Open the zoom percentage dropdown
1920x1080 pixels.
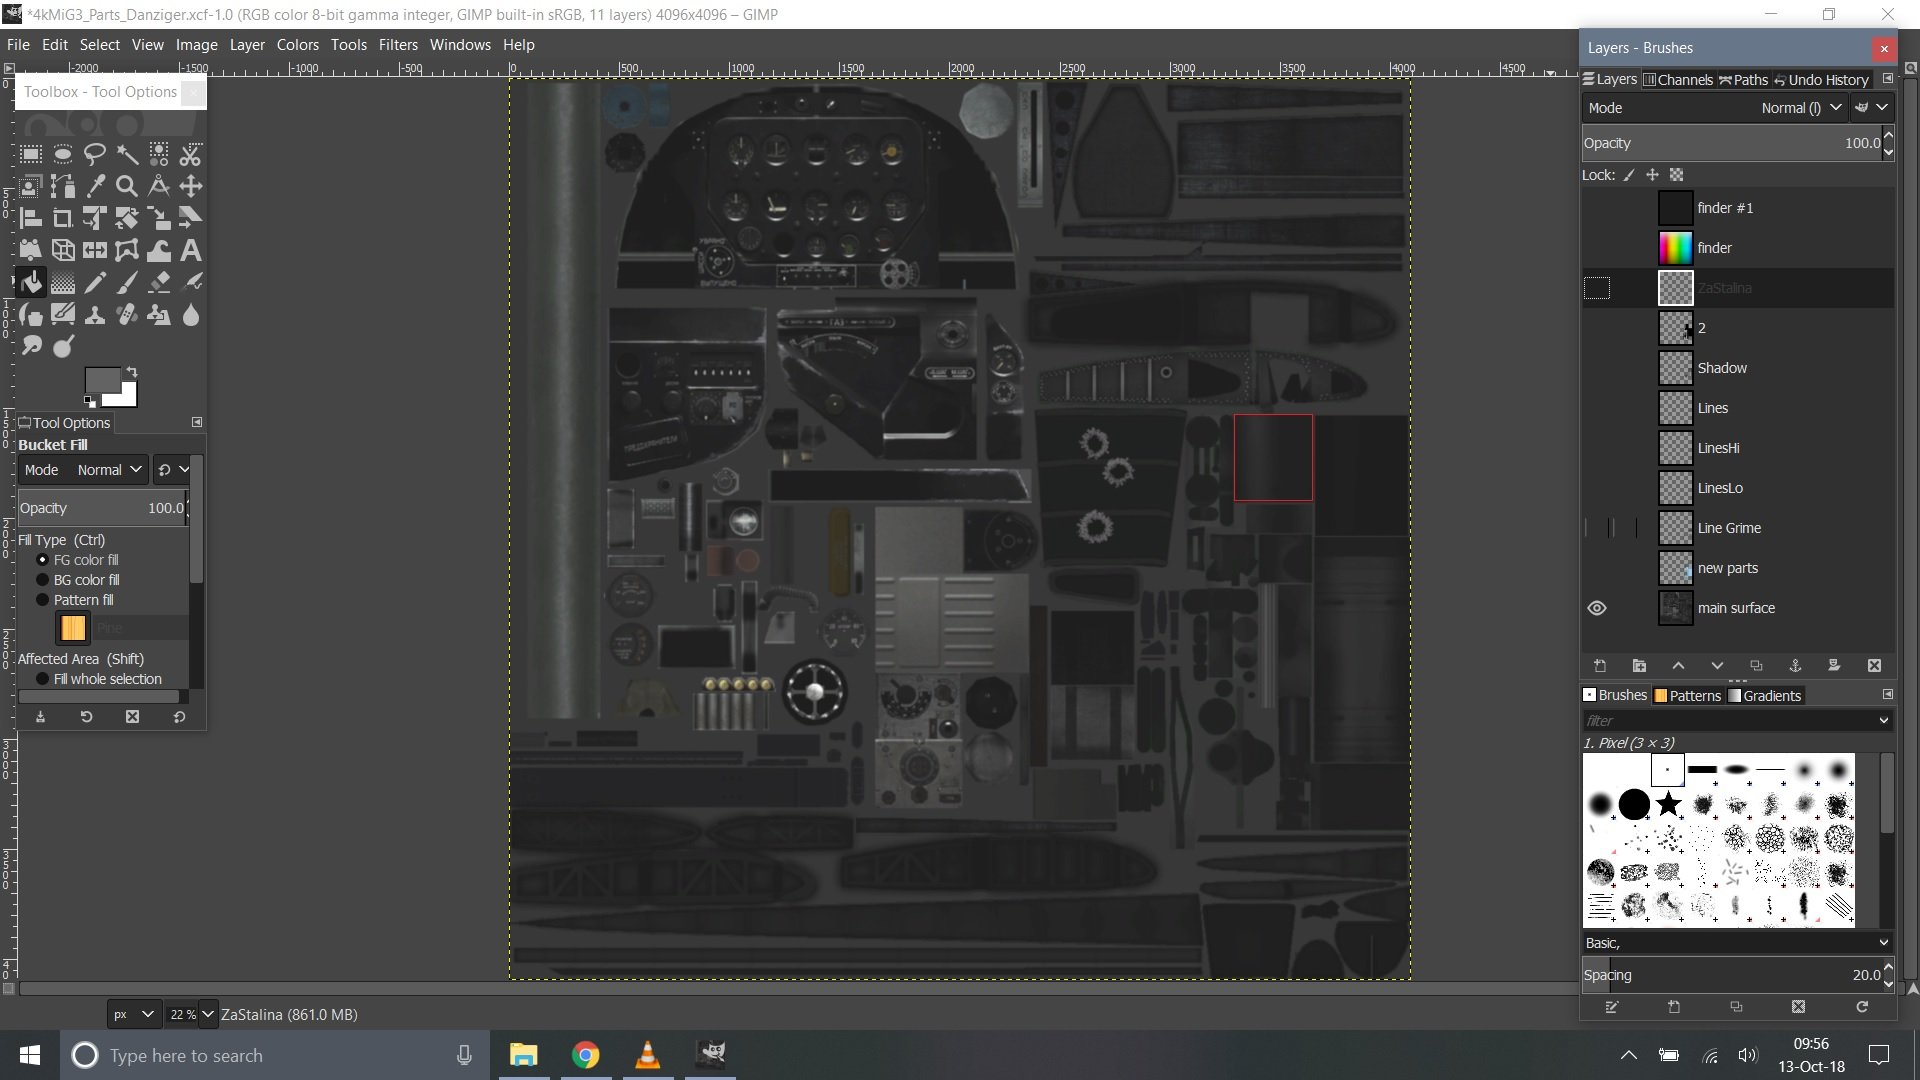coord(208,1014)
